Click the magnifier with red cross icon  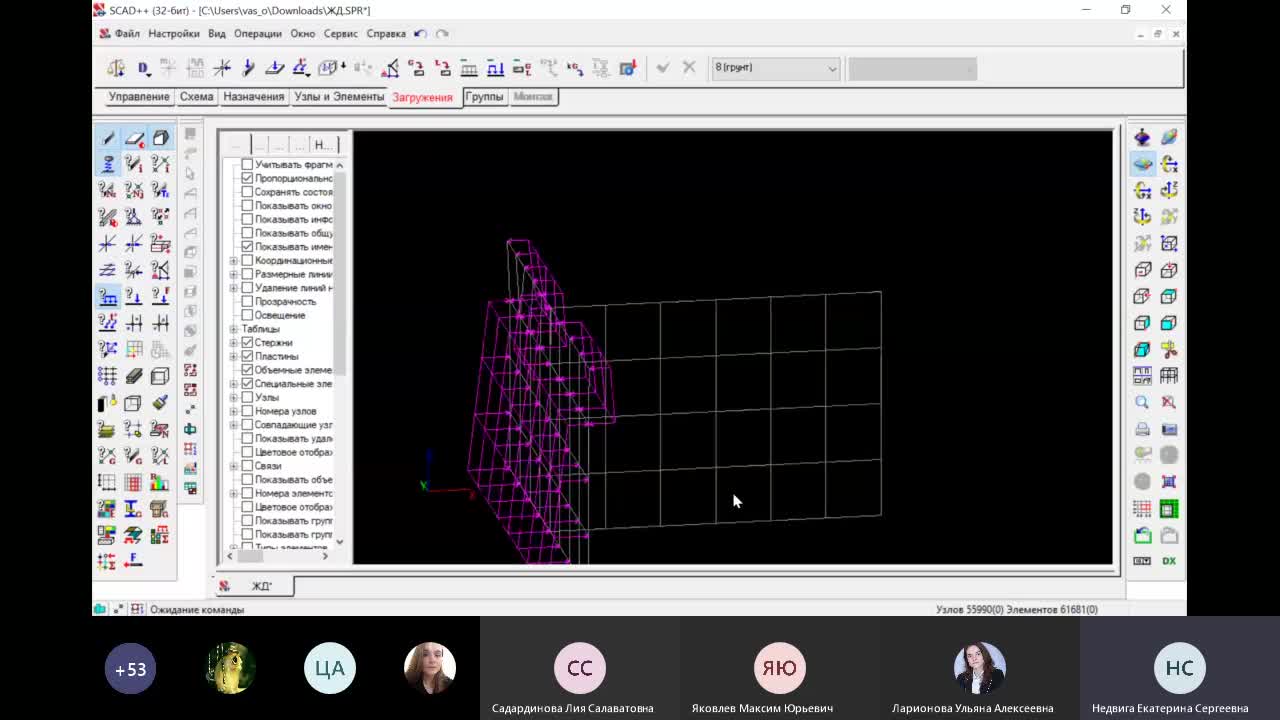pos(1169,402)
